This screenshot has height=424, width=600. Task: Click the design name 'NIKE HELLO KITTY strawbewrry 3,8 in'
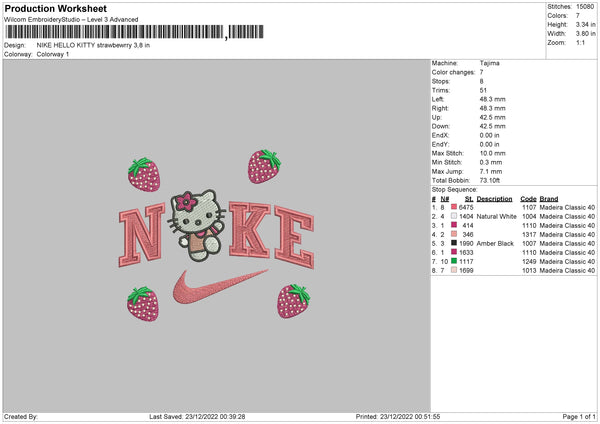(x=93, y=45)
